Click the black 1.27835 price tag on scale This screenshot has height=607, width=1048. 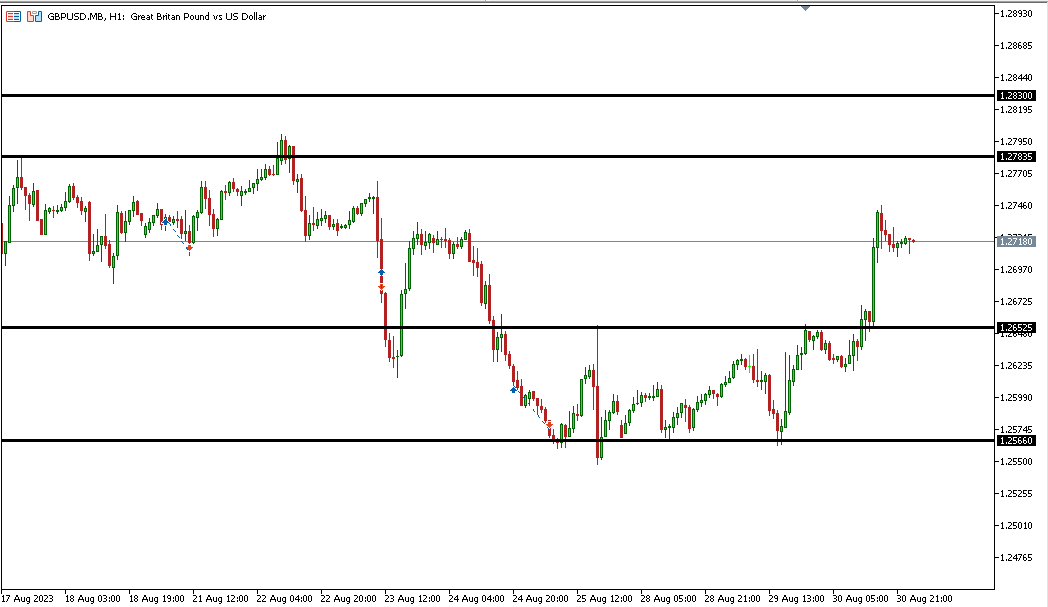pyautogui.click(x=1016, y=156)
